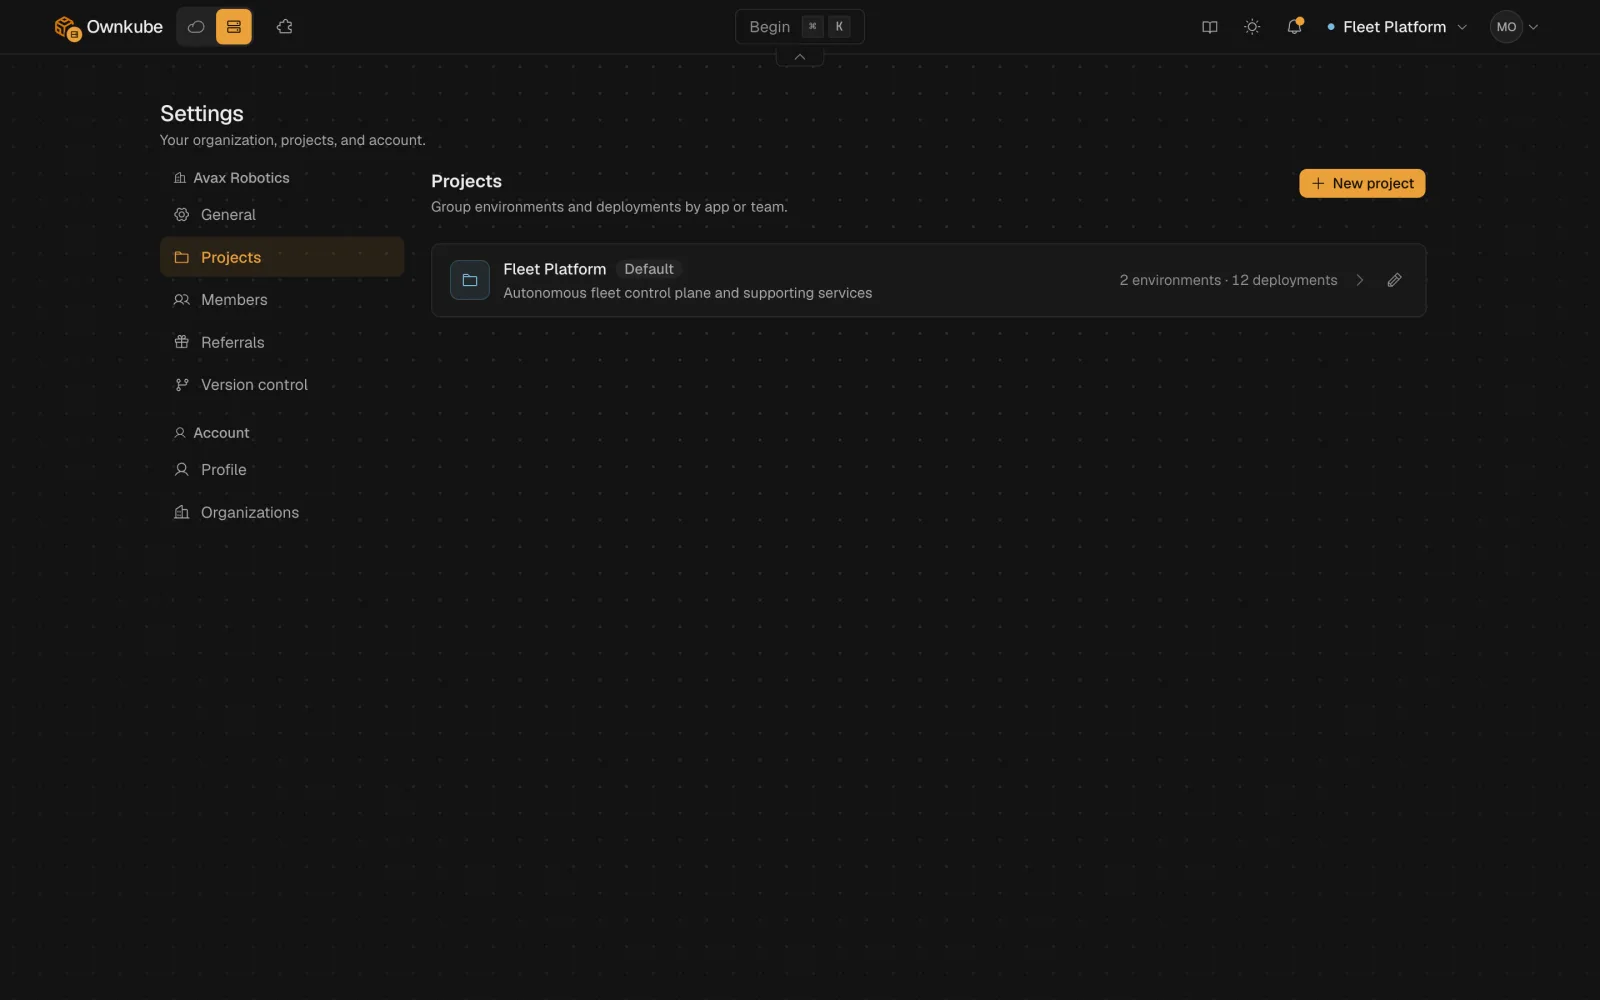Open Organizations settings
The width and height of the screenshot is (1600, 1000).
coord(282,512)
